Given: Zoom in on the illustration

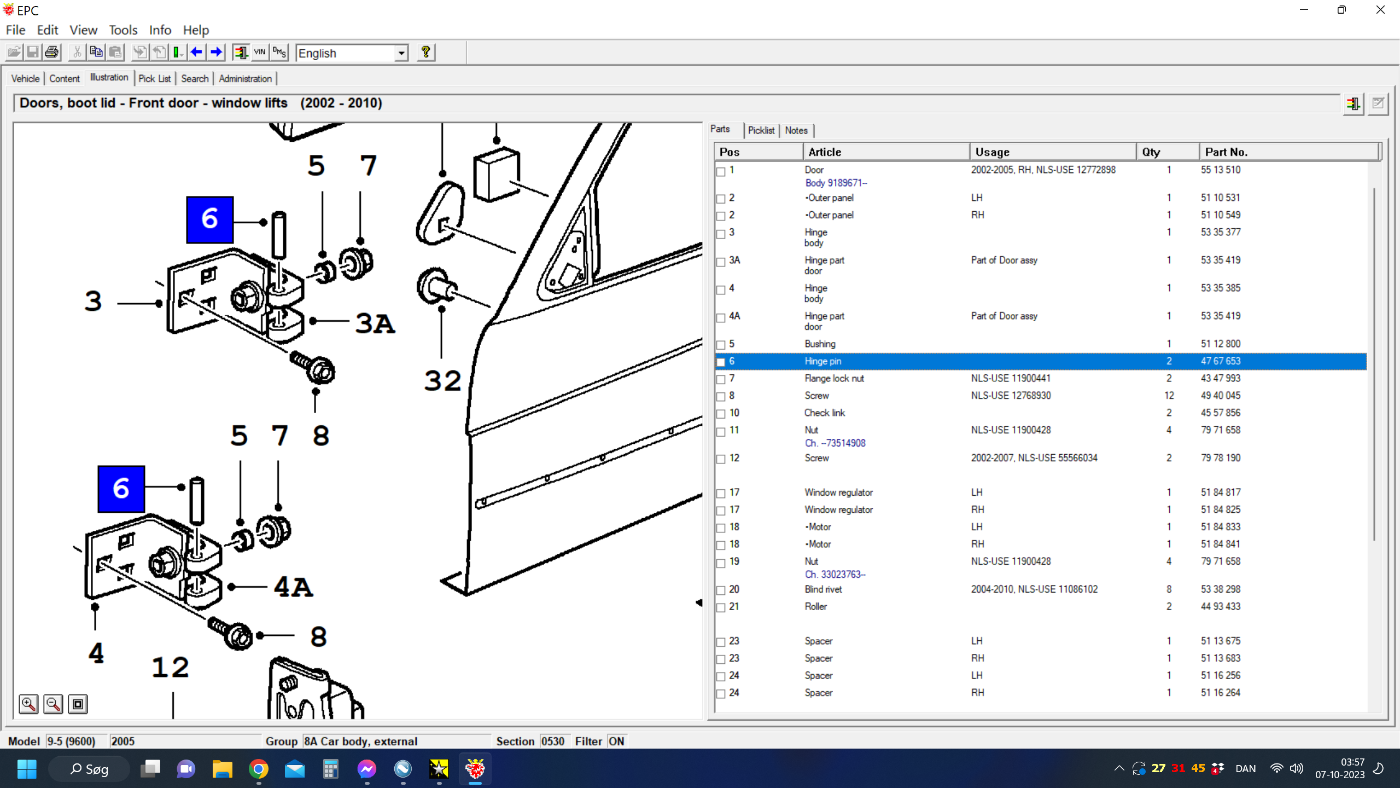Looking at the screenshot, I should tap(29, 704).
